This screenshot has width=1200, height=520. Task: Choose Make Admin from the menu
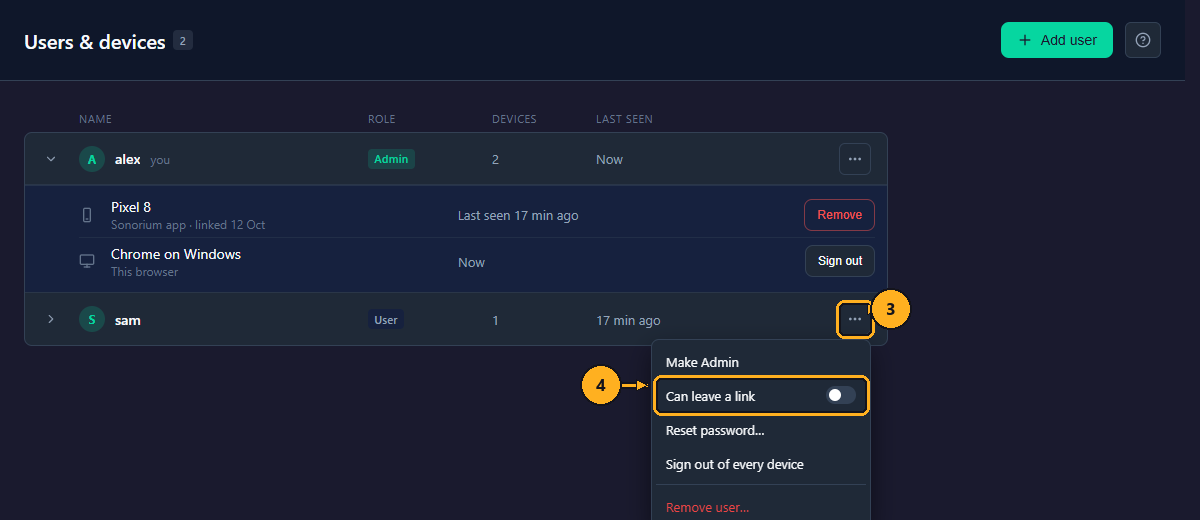(x=761, y=362)
